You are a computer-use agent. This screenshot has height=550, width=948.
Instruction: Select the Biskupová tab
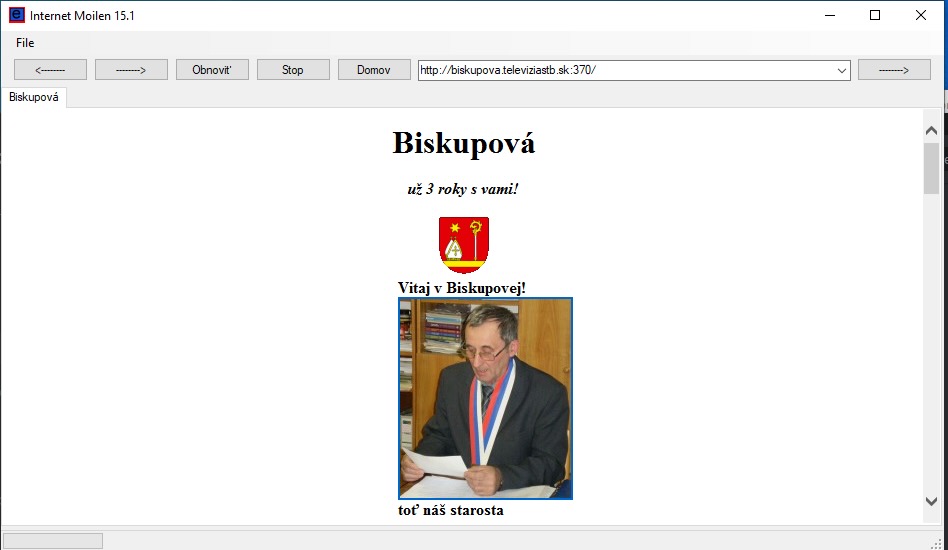34,97
